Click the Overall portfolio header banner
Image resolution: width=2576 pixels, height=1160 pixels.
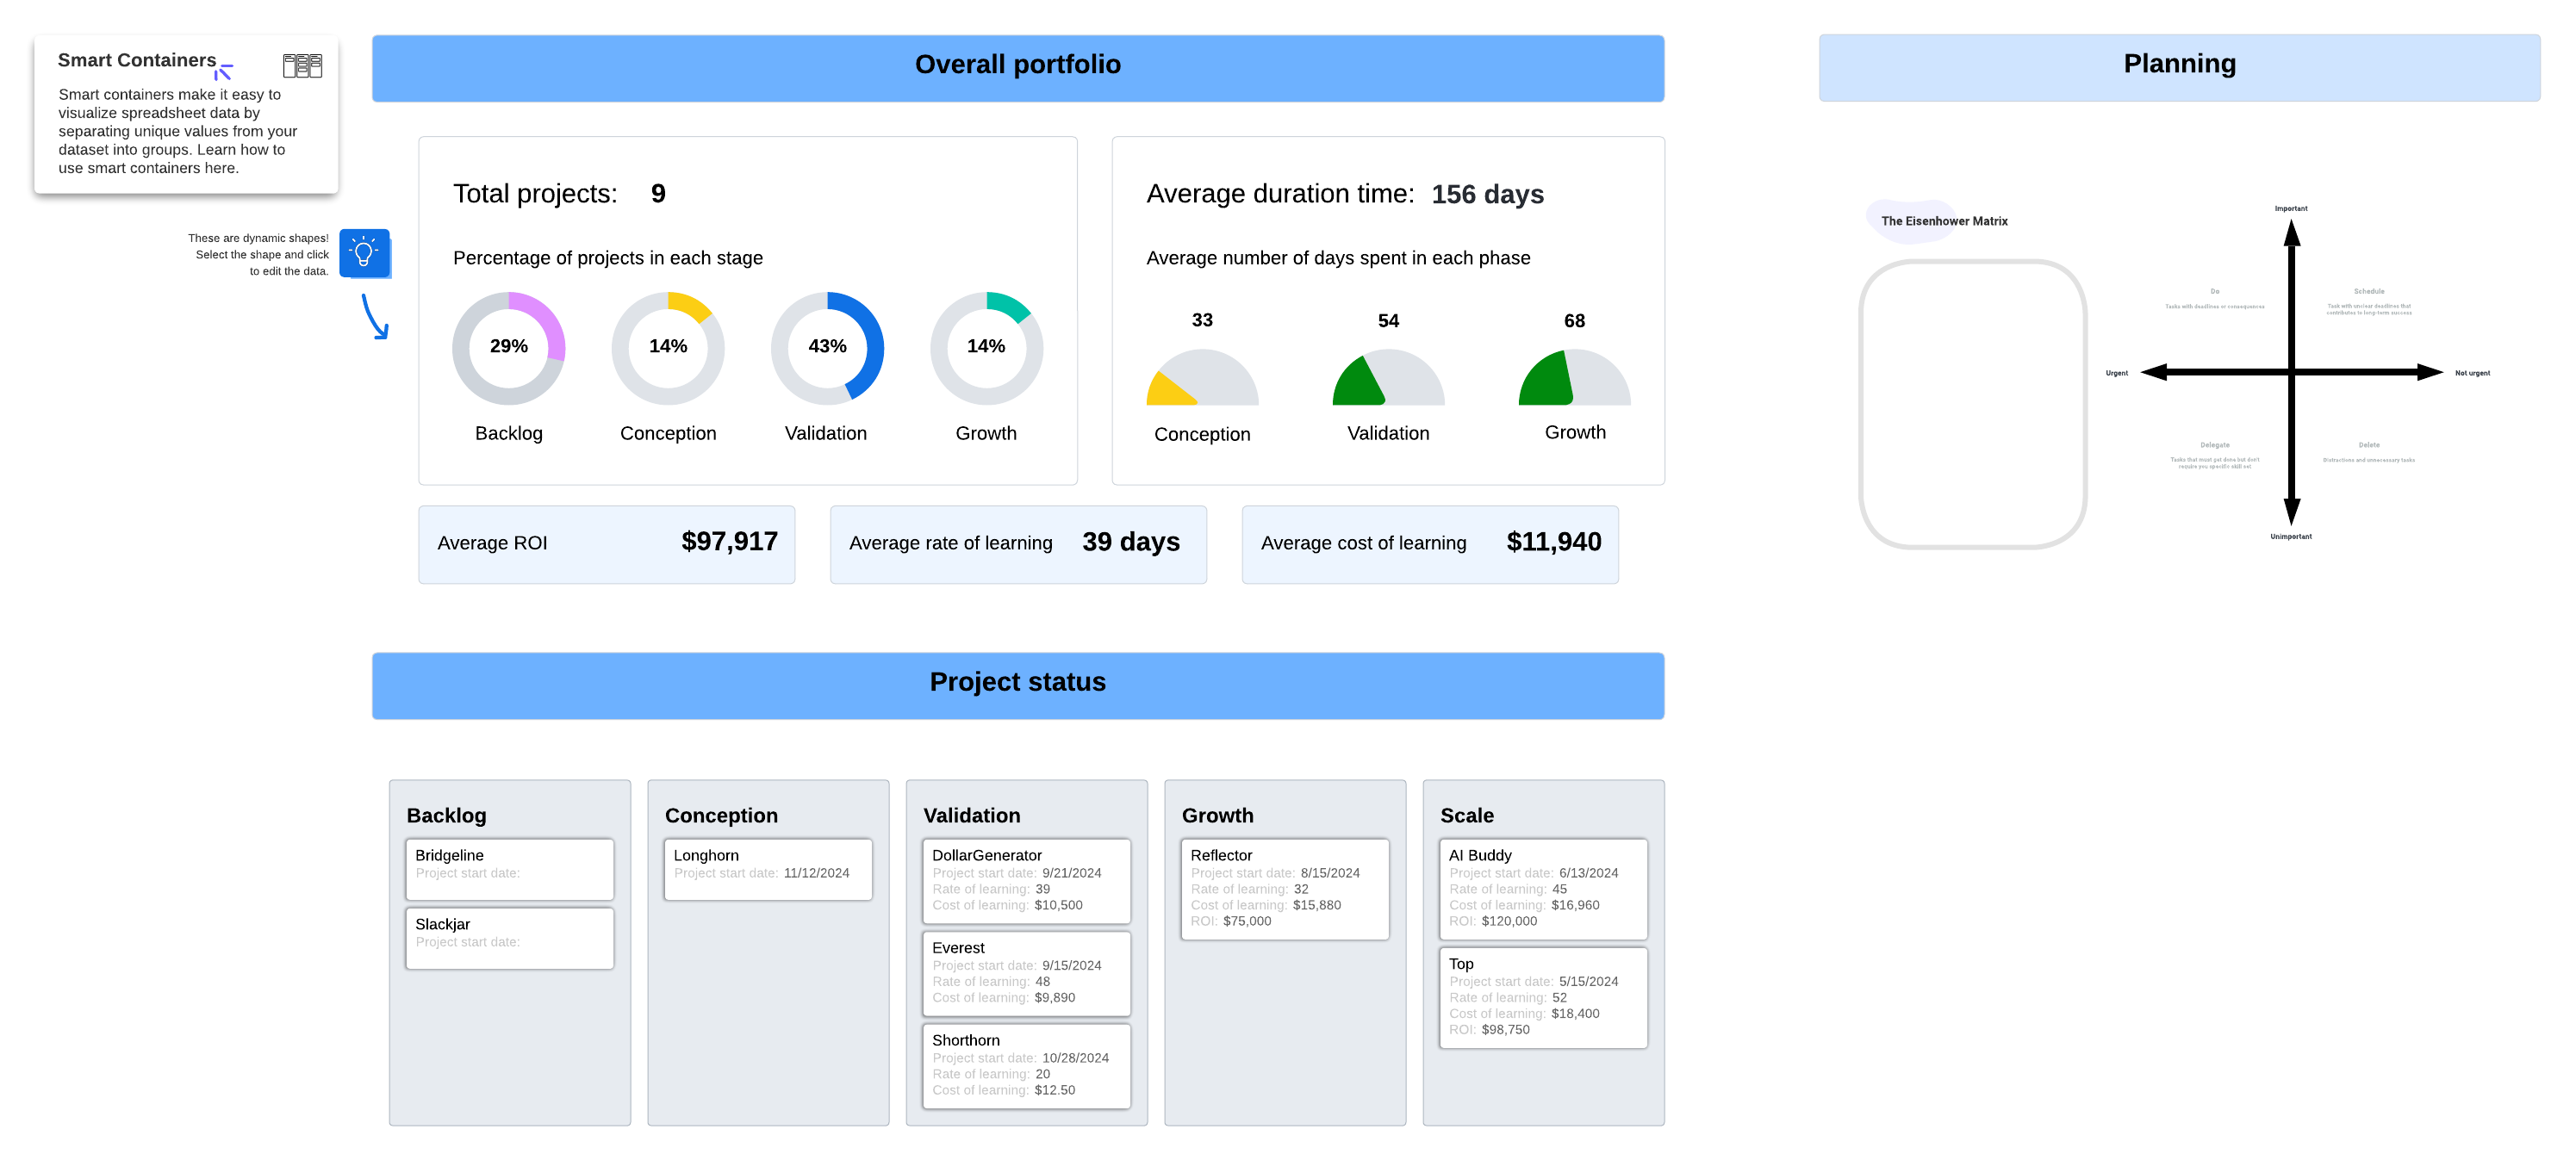[x=1018, y=68]
